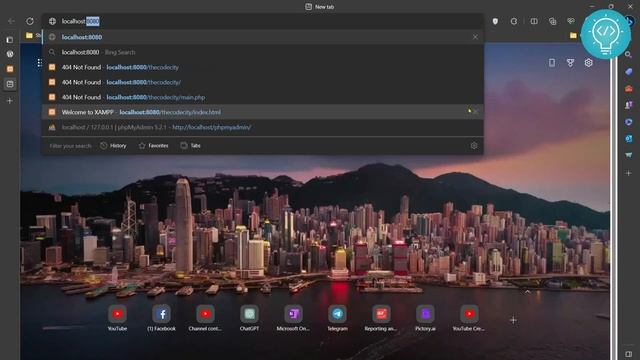Image resolution: width=640 pixels, height=360 pixels.
Task: Open the Reporting an... quick link
Action: tap(381, 318)
